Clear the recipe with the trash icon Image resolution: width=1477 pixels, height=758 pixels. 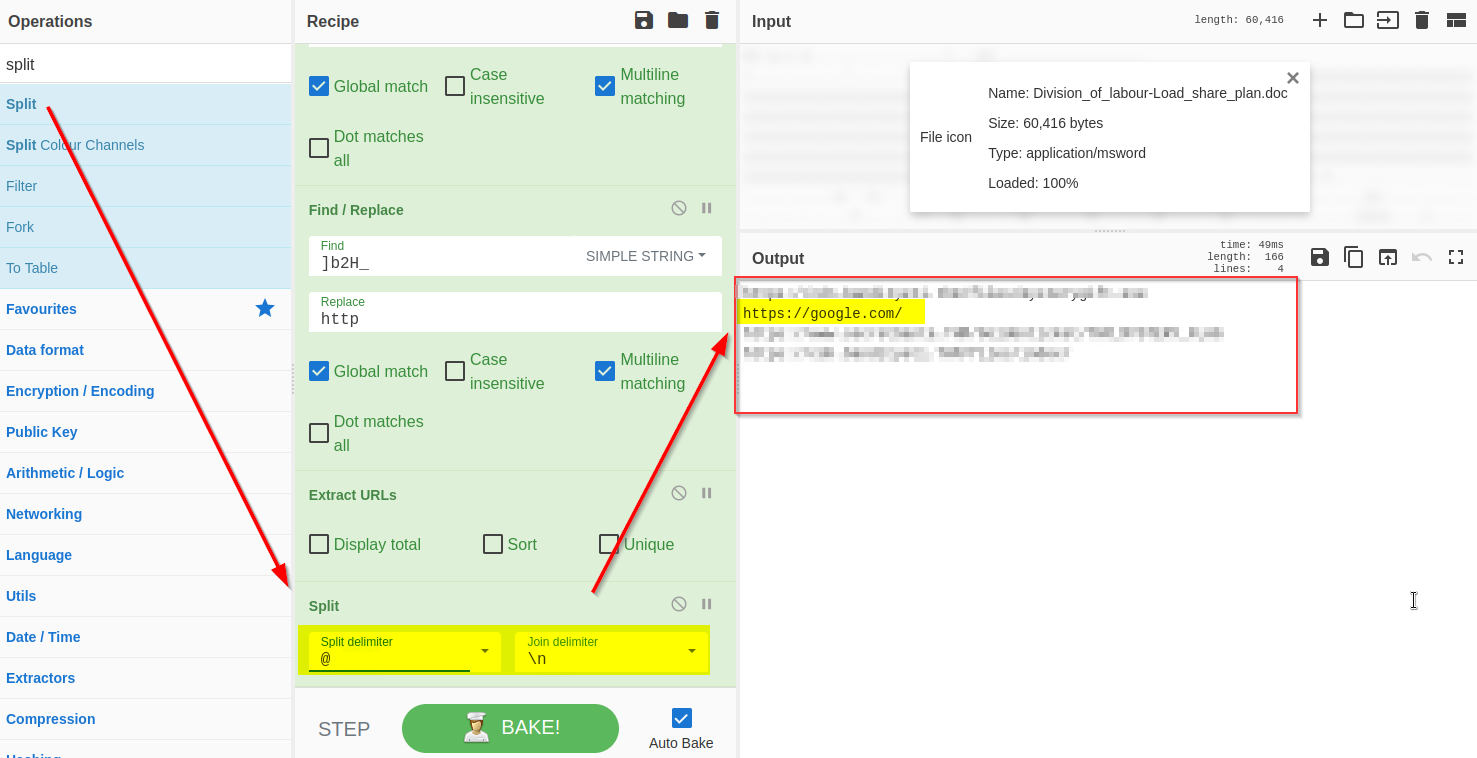click(712, 20)
